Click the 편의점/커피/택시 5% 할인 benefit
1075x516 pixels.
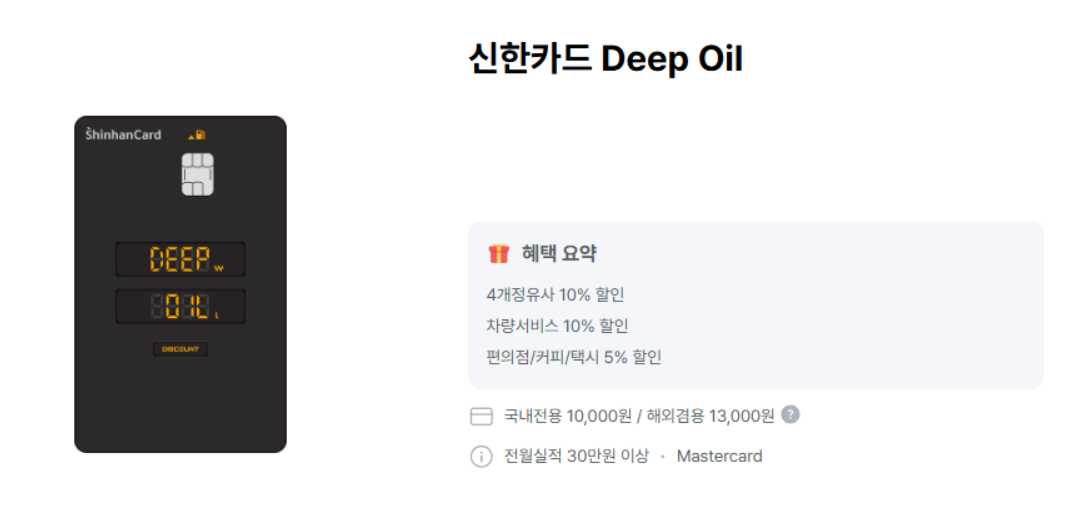[x=573, y=357]
